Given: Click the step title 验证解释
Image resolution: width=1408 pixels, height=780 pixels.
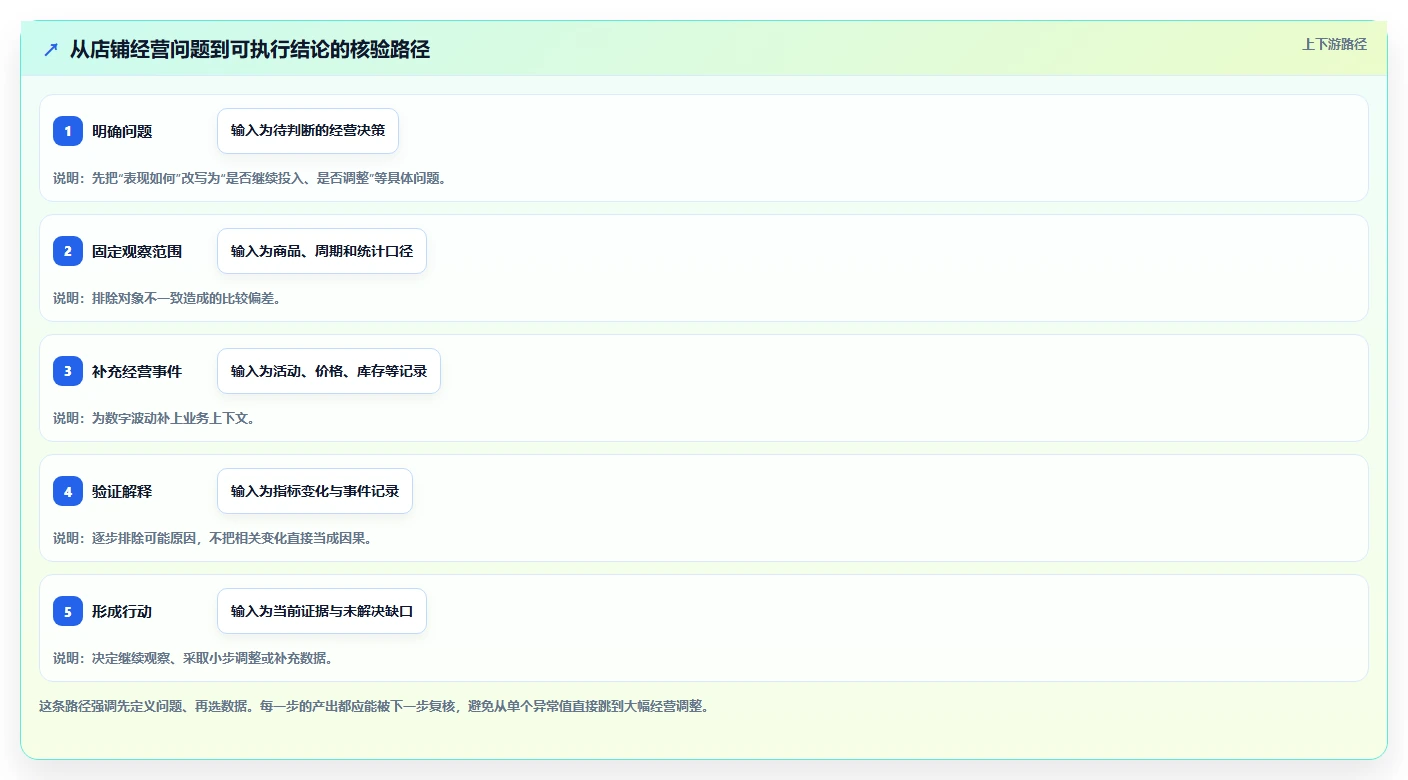Looking at the screenshot, I should tap(122, 491).
